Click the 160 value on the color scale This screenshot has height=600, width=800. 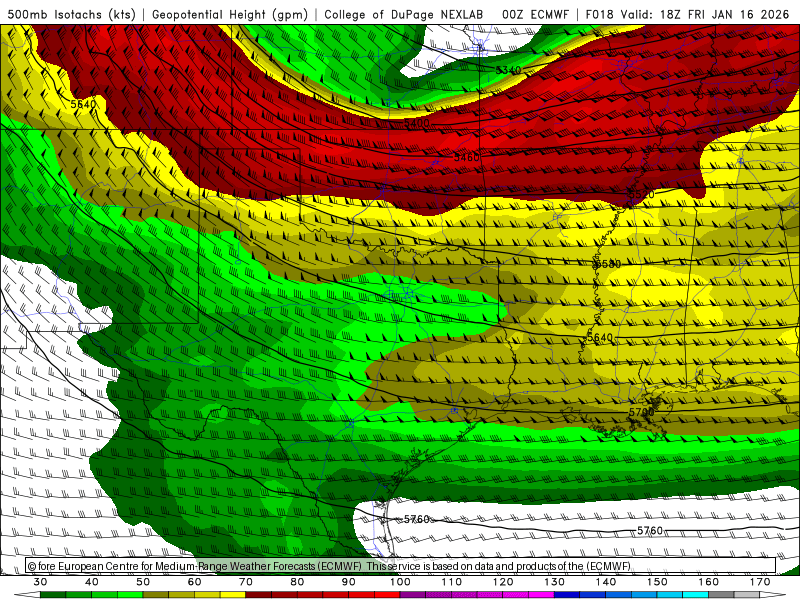(x=709, y=582)
